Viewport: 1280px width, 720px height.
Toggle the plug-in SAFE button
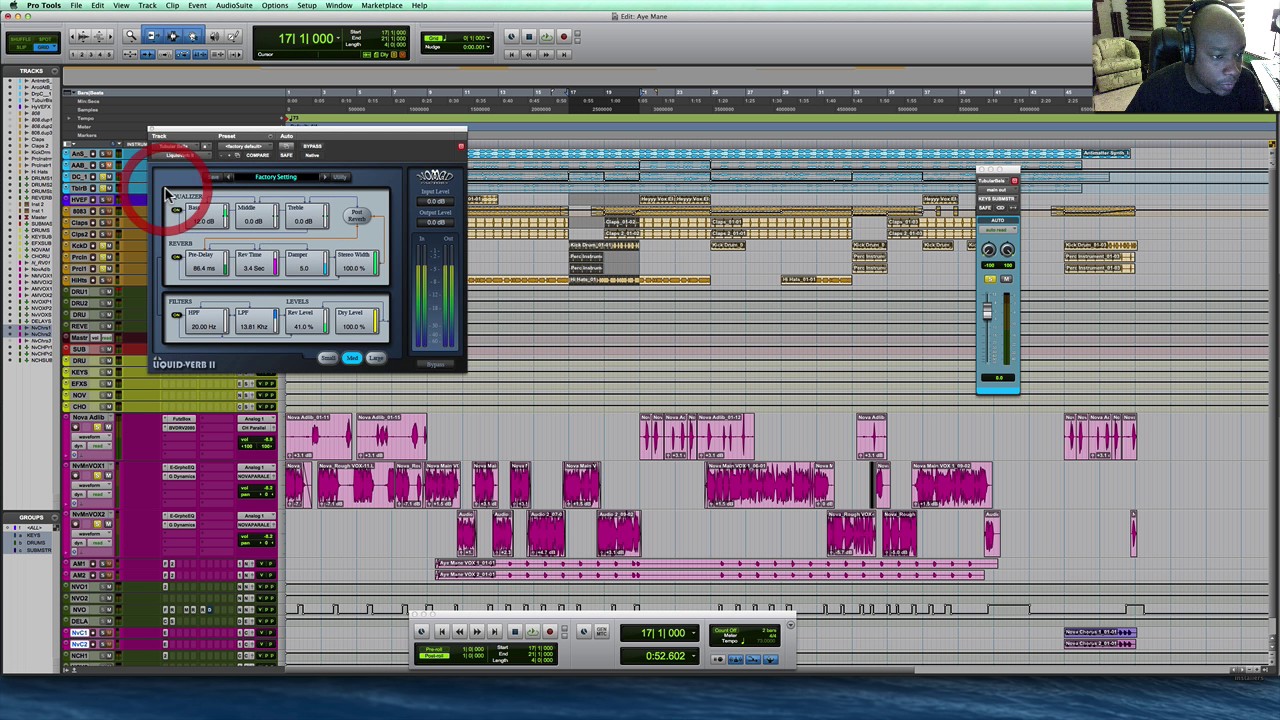tap(286, 155)
